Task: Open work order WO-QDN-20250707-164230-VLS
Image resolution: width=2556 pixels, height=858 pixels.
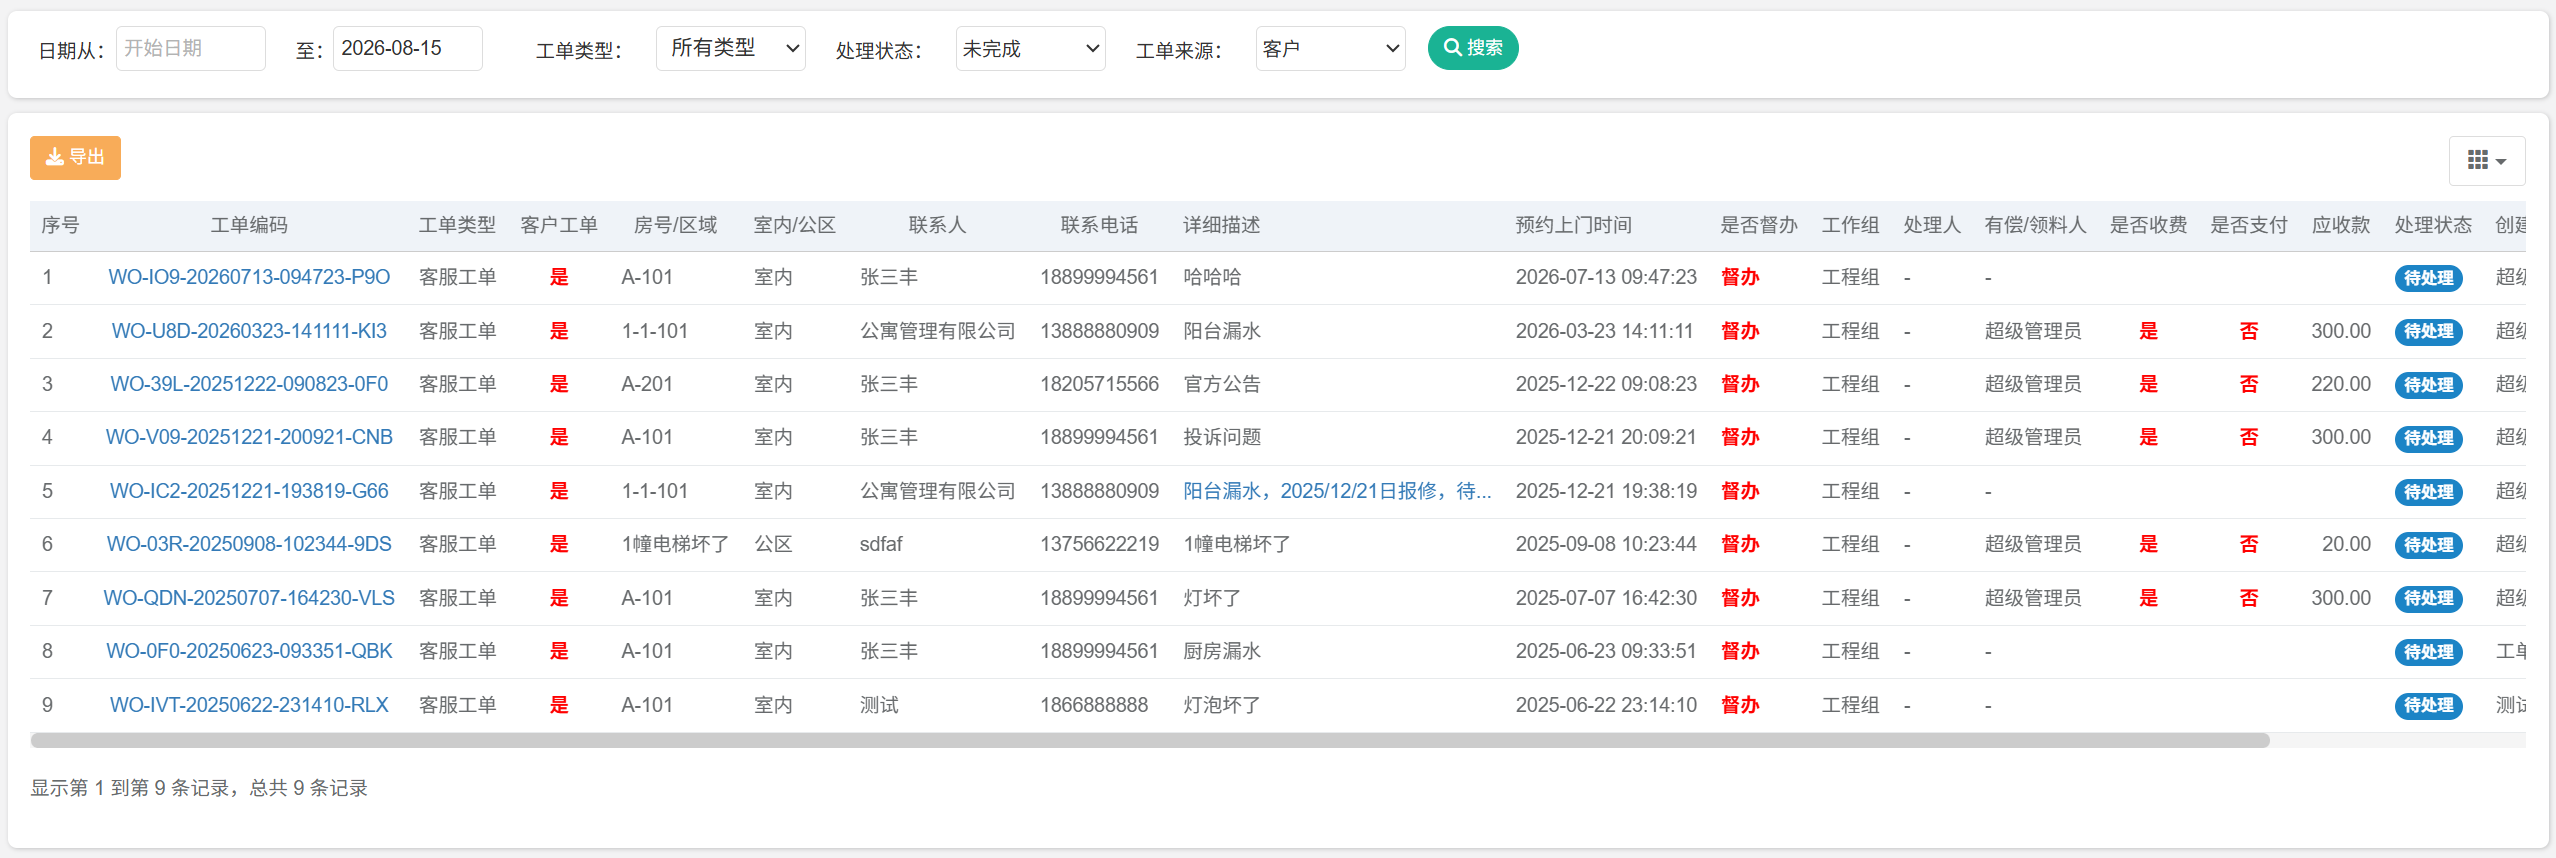Action: tap(249, 598)
